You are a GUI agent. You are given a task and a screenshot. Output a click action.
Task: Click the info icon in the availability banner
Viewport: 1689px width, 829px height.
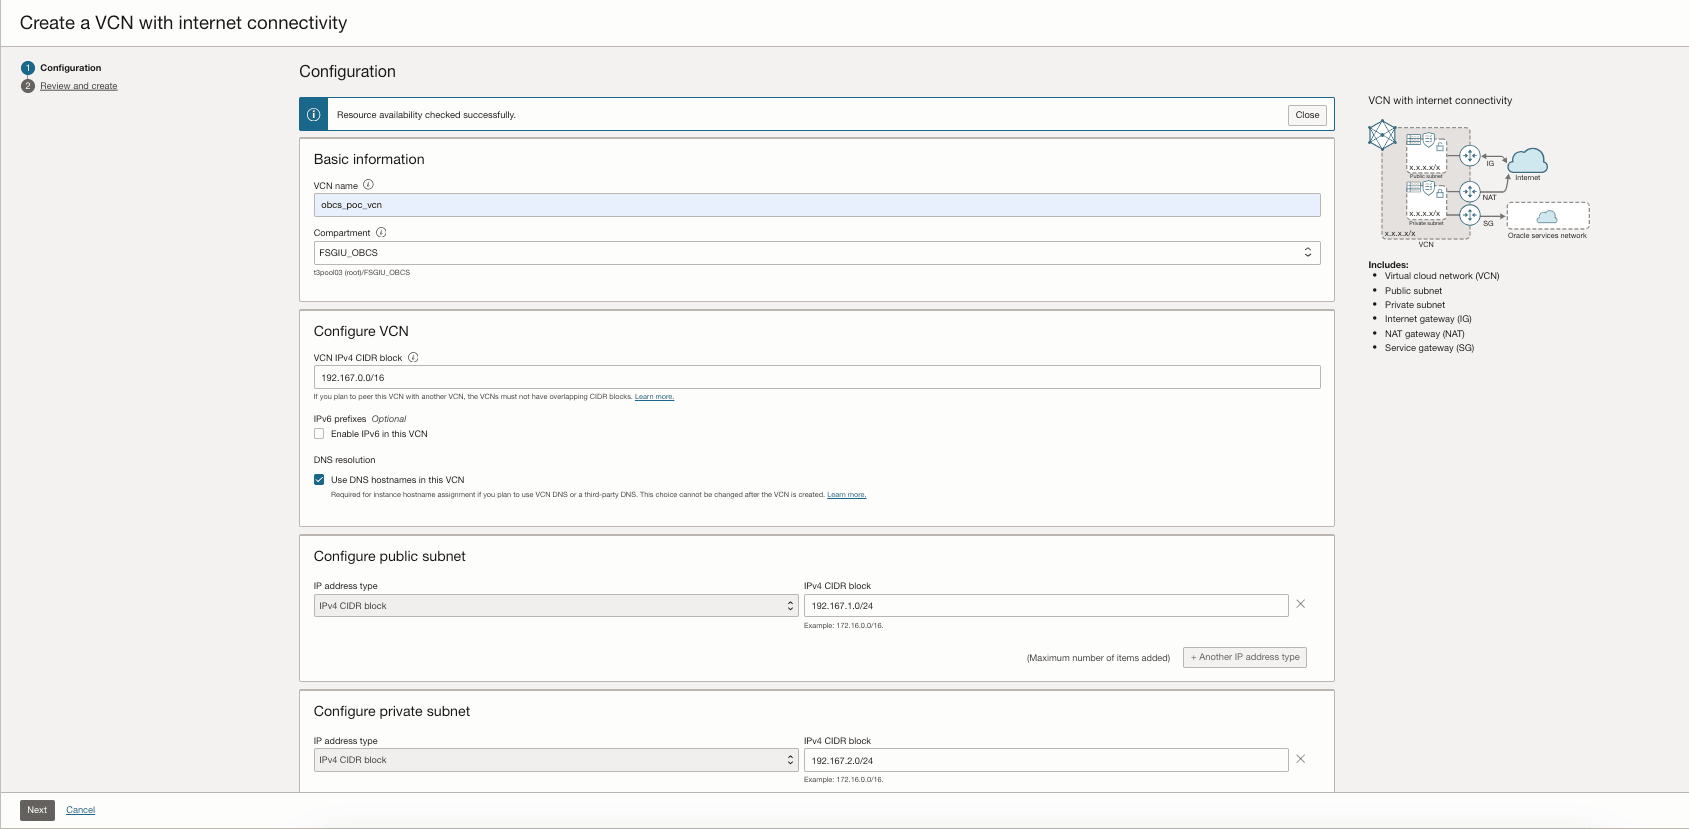coord(313,115)
